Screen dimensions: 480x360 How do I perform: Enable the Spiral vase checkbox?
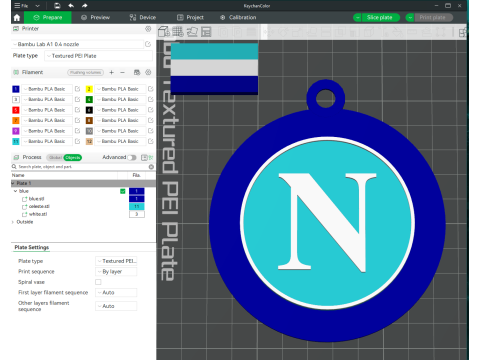coord(98,282)
